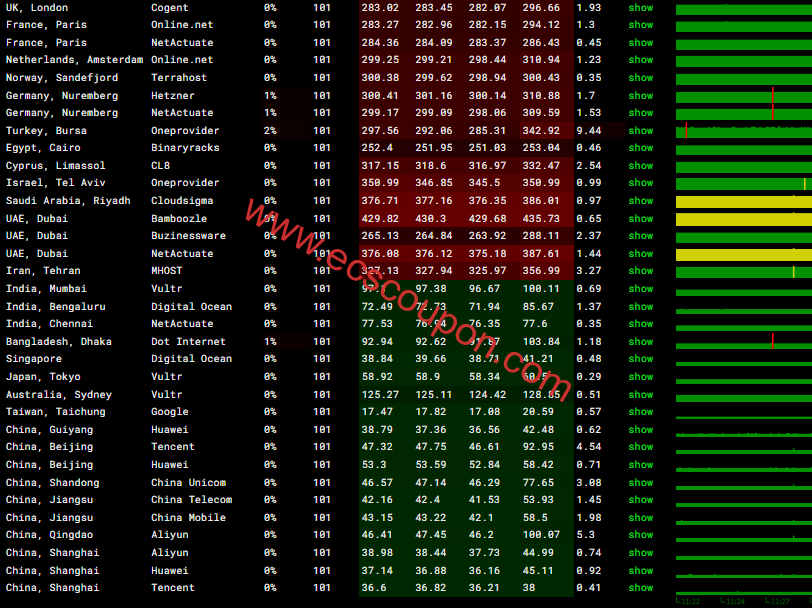The image size is (812, 608).
Task: Click 'show' for China, Shandong China Unicom
Action: pyautogui.click(x=641, y=483)
